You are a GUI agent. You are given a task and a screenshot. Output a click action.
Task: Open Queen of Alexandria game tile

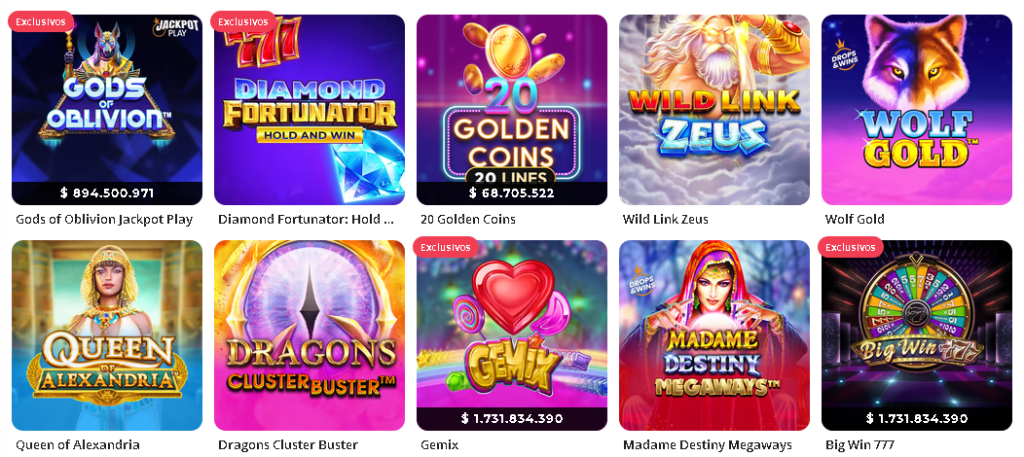pos(107,336)
